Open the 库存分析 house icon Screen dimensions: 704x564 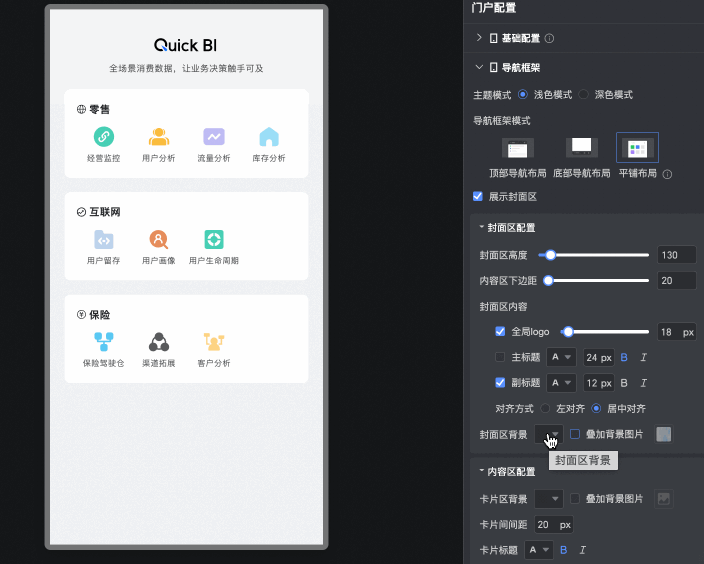click(269, 137)
